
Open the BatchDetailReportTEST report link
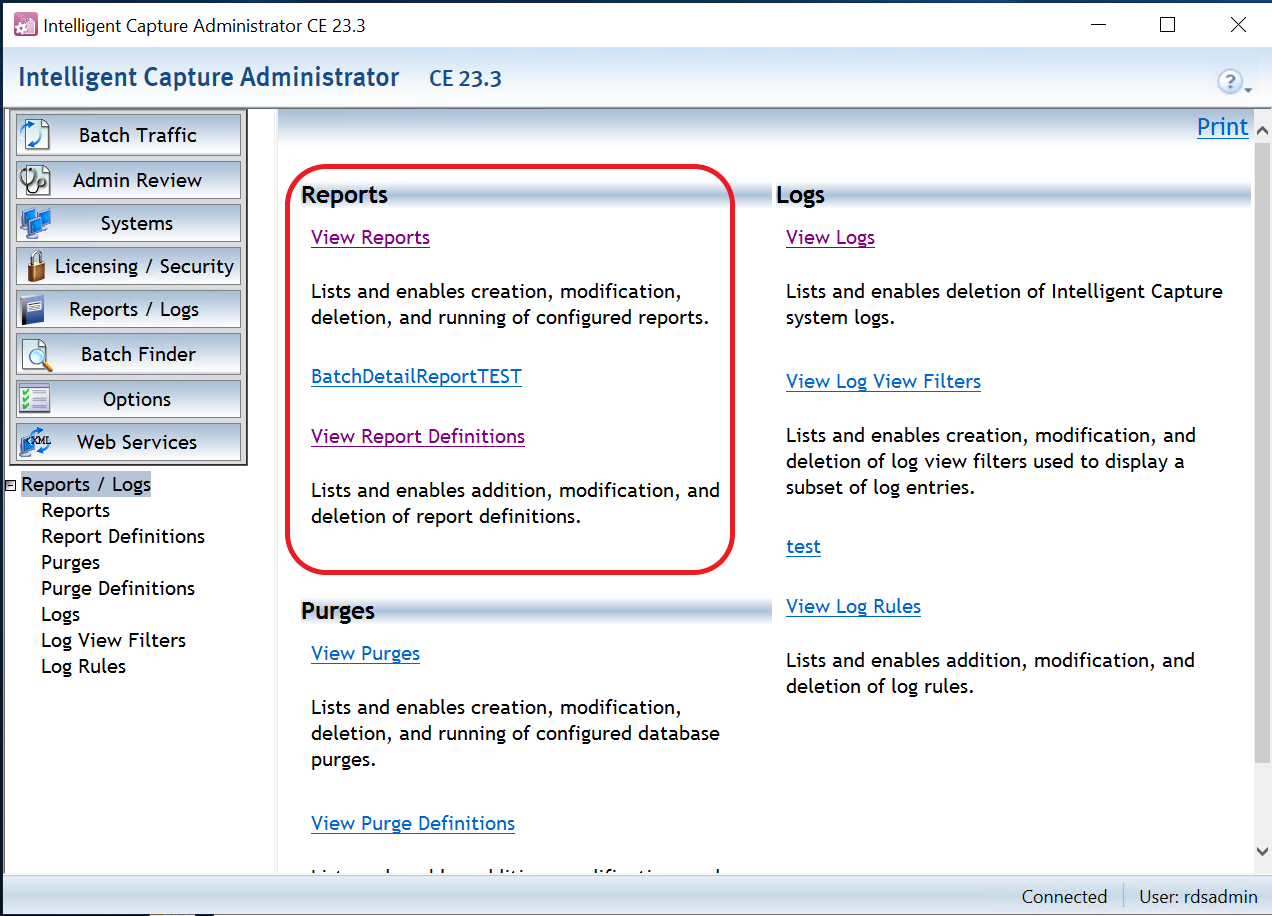[x=416, y=377]
